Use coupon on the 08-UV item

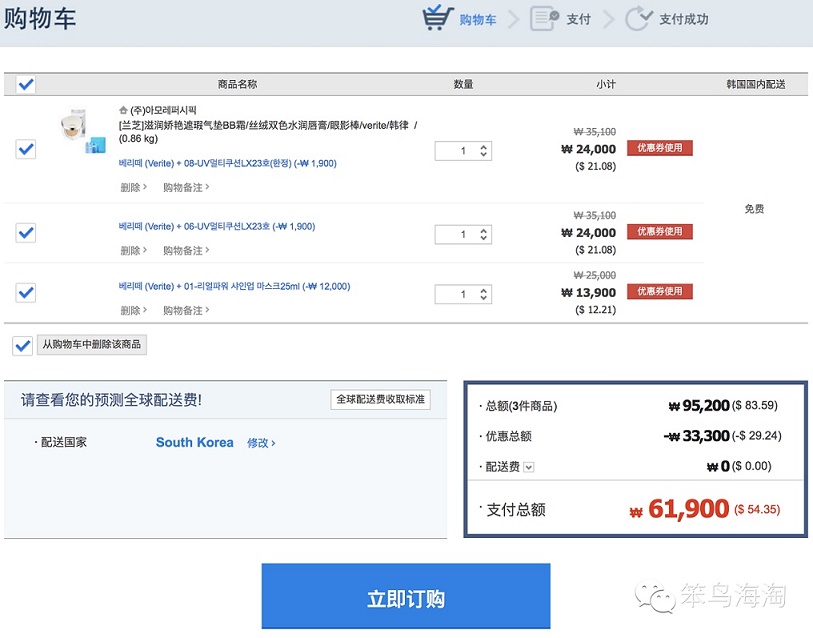pyautogui.click(x=660, y=148)
